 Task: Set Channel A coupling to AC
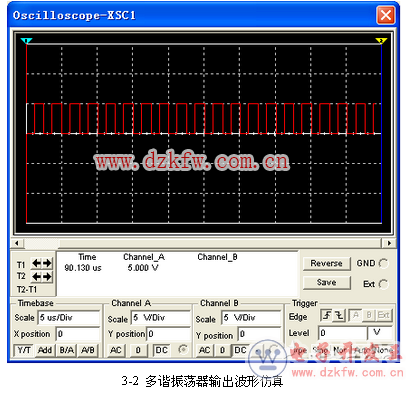[x=116, y=350]
